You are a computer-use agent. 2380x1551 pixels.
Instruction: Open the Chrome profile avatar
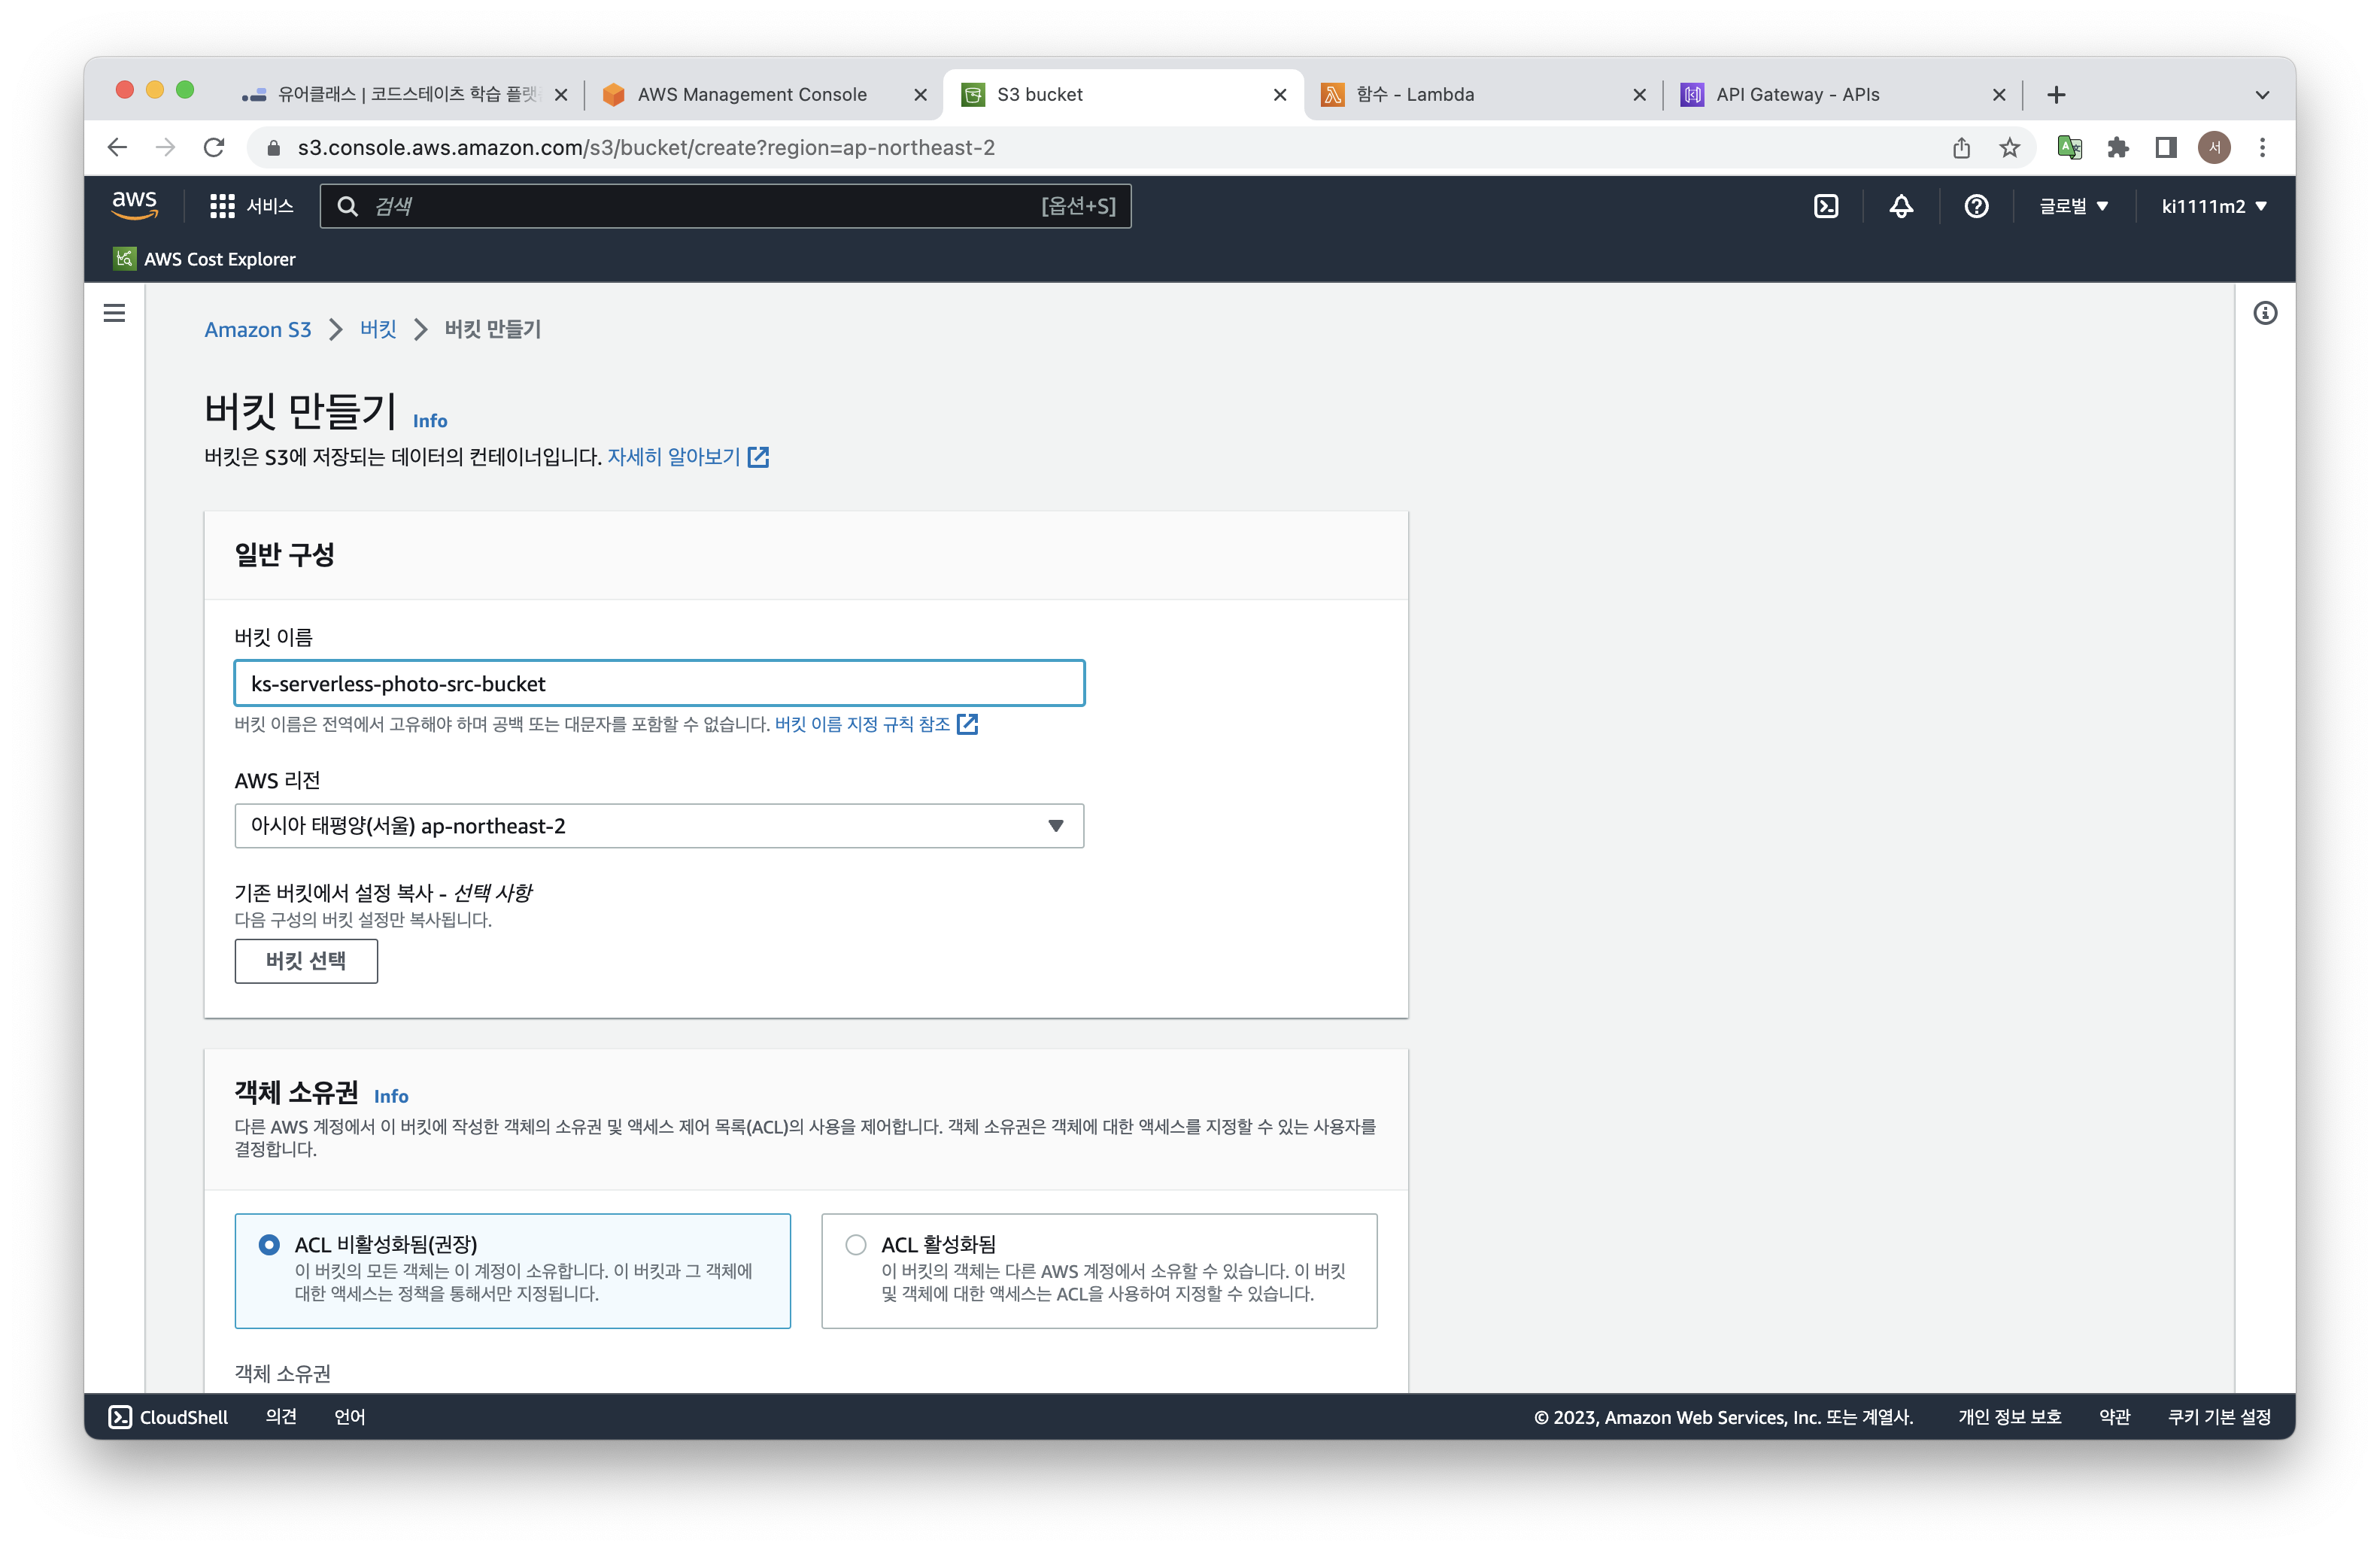point(2214,148)
